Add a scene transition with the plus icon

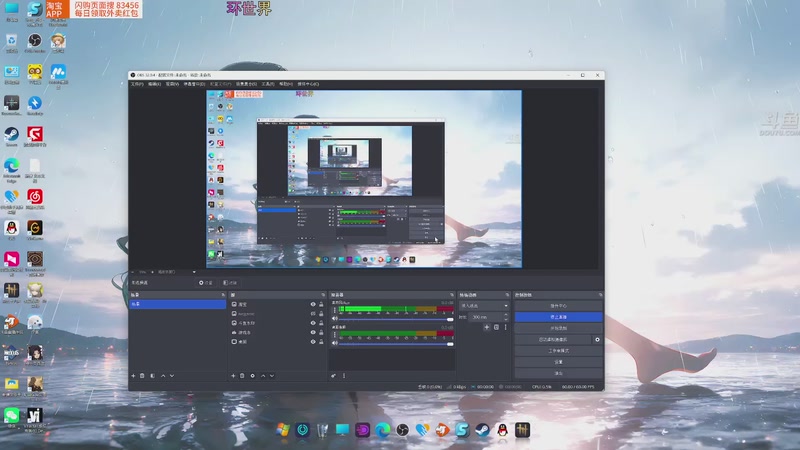[487, 327]
